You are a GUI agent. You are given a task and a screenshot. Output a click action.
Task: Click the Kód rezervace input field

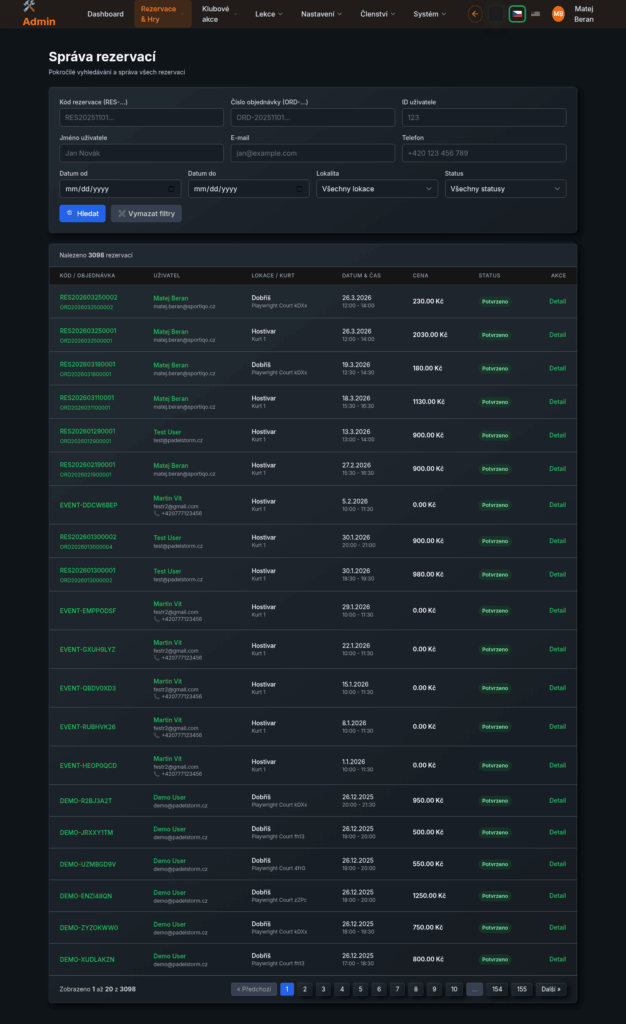tap(141, 118)
